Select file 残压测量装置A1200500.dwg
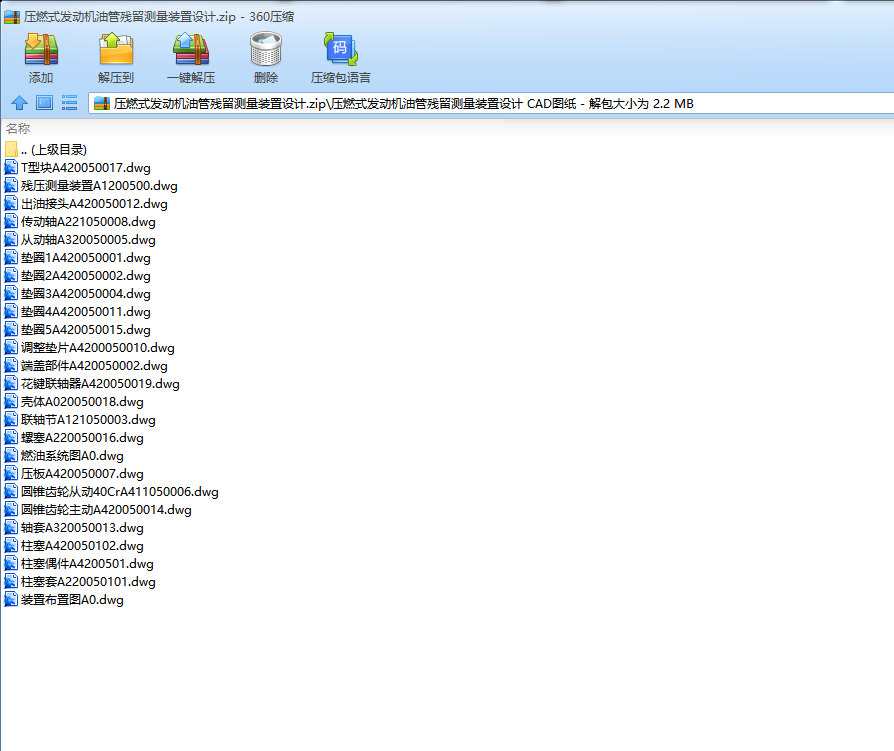 click(x=91, y=185)
